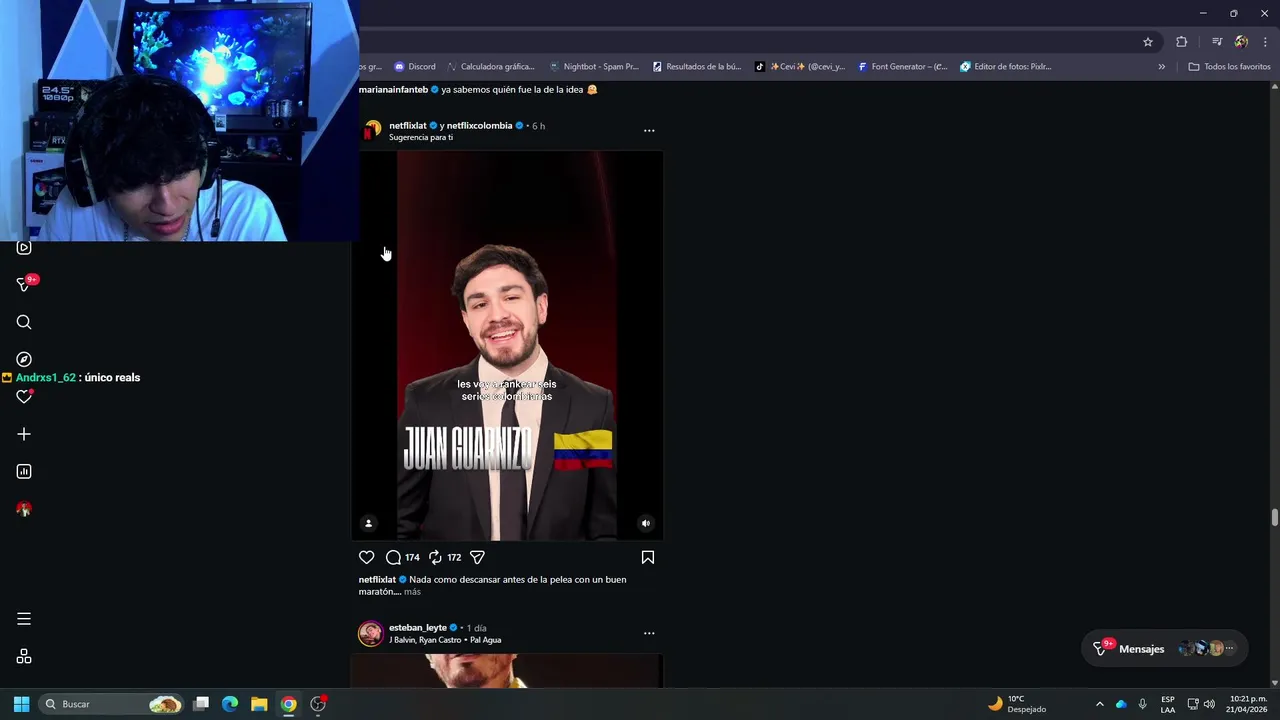Screen dimensions: 1280x720
Task: Open File Explorer from taskbar
Action: [x=259, y=704]
